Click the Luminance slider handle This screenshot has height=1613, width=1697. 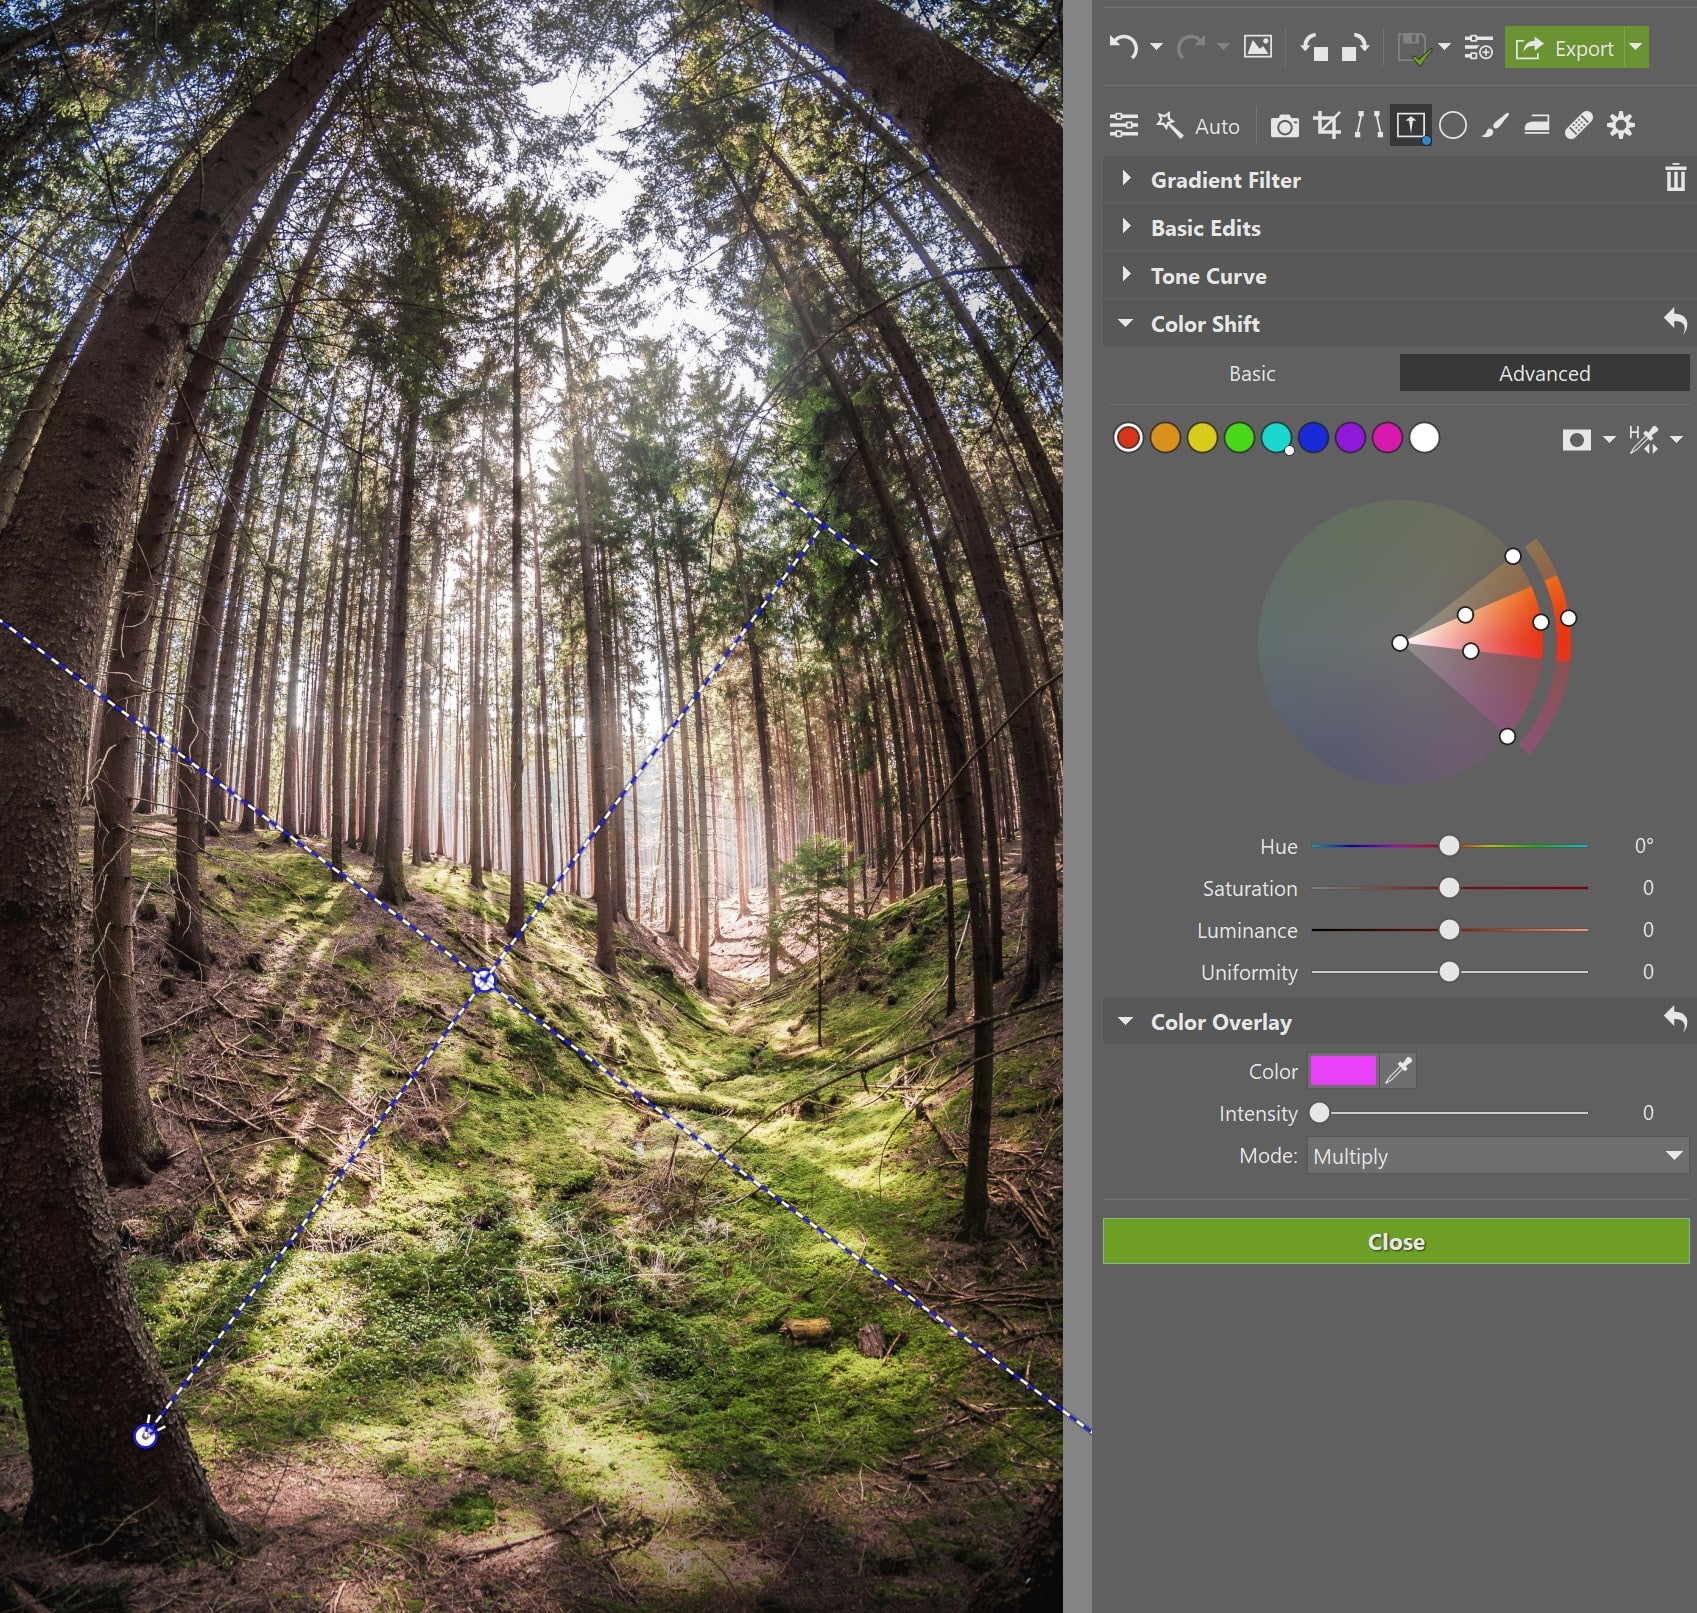click(1449, 930)
